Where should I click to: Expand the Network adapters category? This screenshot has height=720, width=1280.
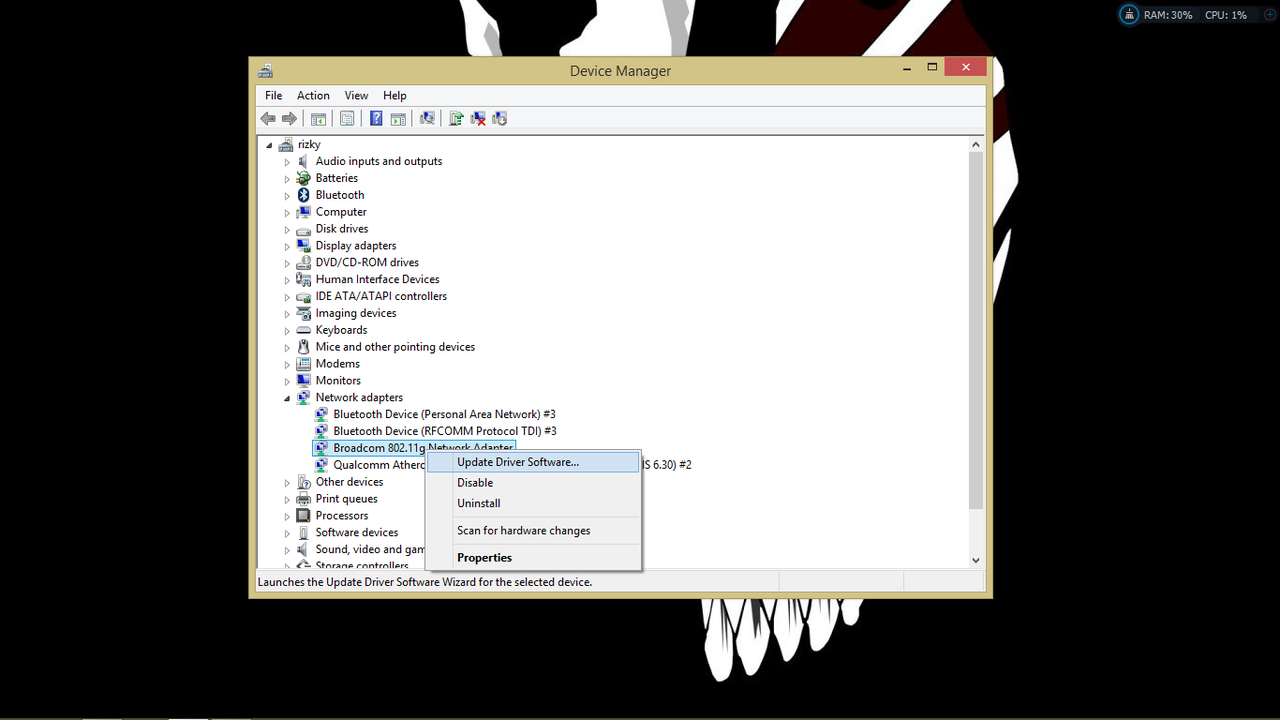pos(287,397)
